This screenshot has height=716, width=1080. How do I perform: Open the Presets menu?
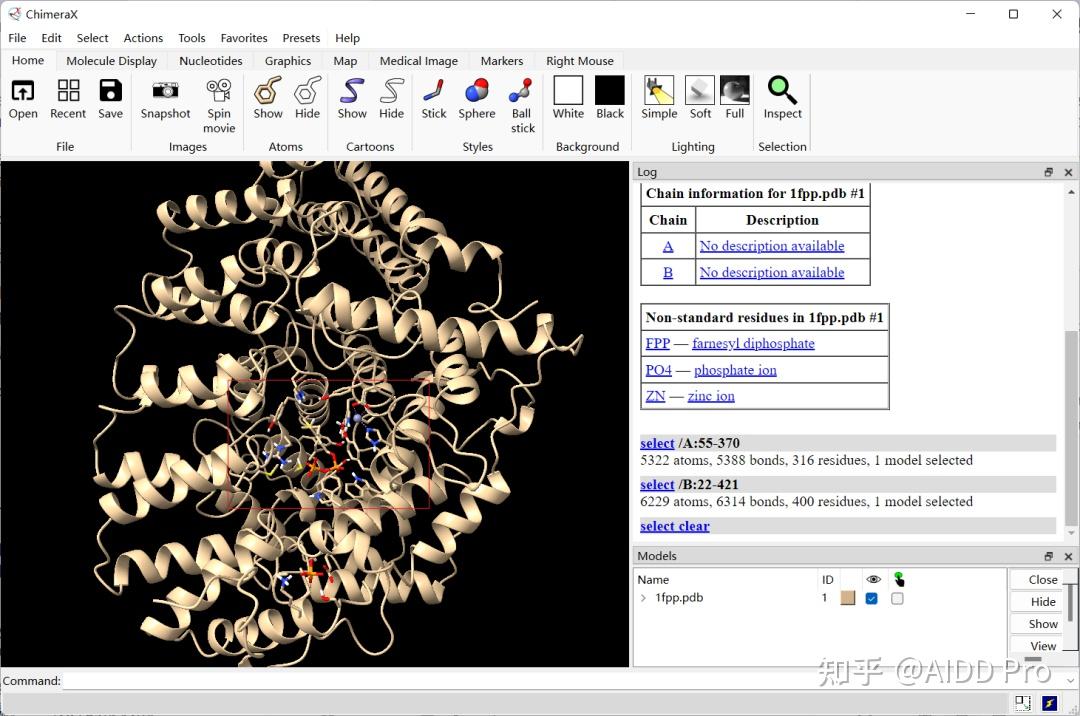[x=301, y=38]
